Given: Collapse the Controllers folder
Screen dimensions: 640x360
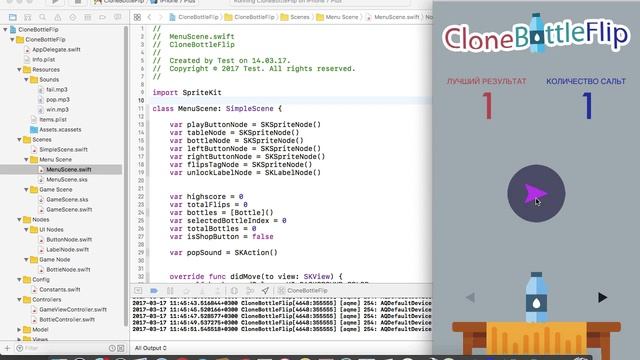Looking at the screenshot, I should (19, 300).
